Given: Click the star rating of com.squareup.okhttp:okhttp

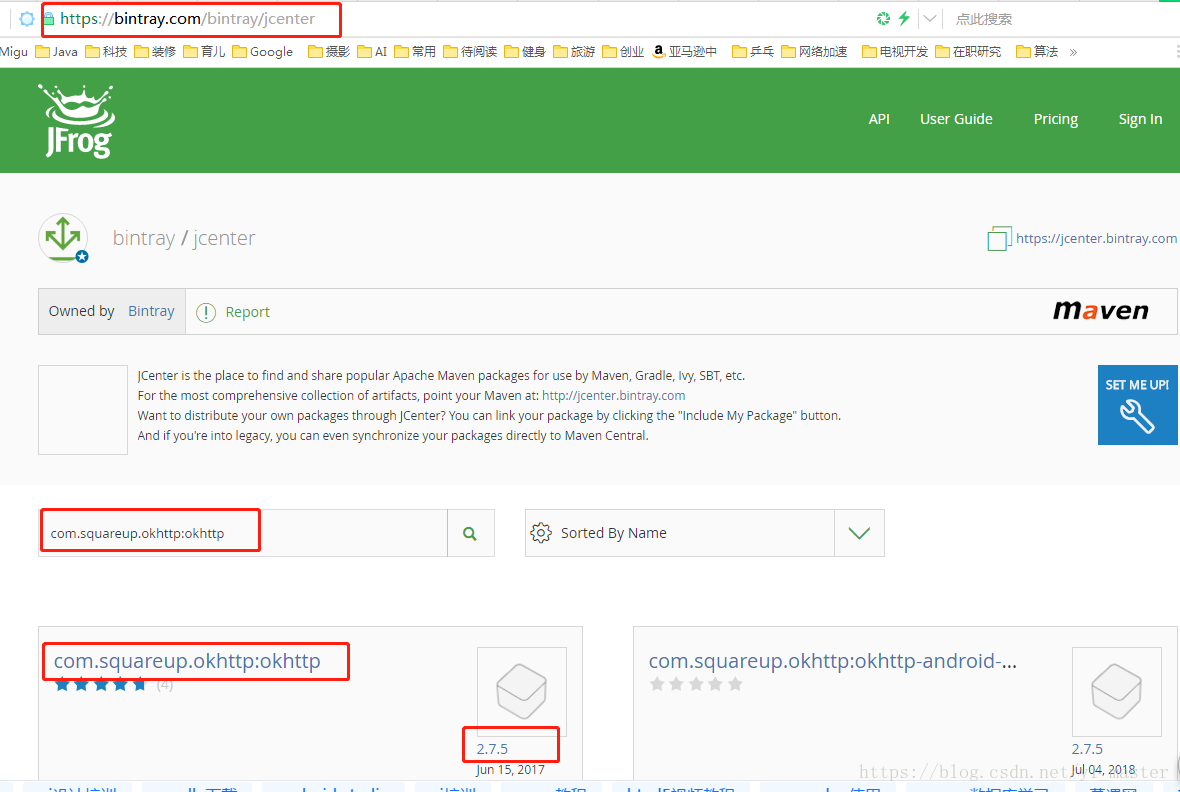Looking at the screenshot, I should (x=100, y=684).
